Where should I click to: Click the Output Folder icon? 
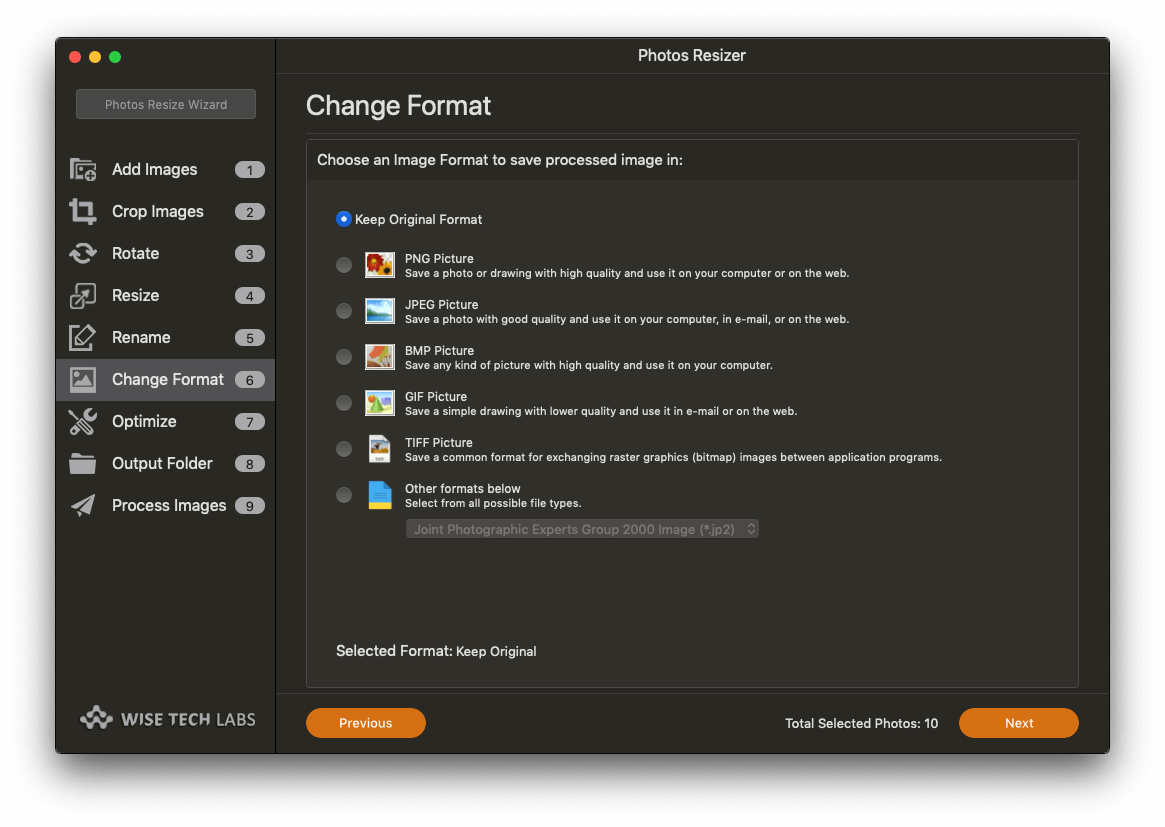[82, 464]
